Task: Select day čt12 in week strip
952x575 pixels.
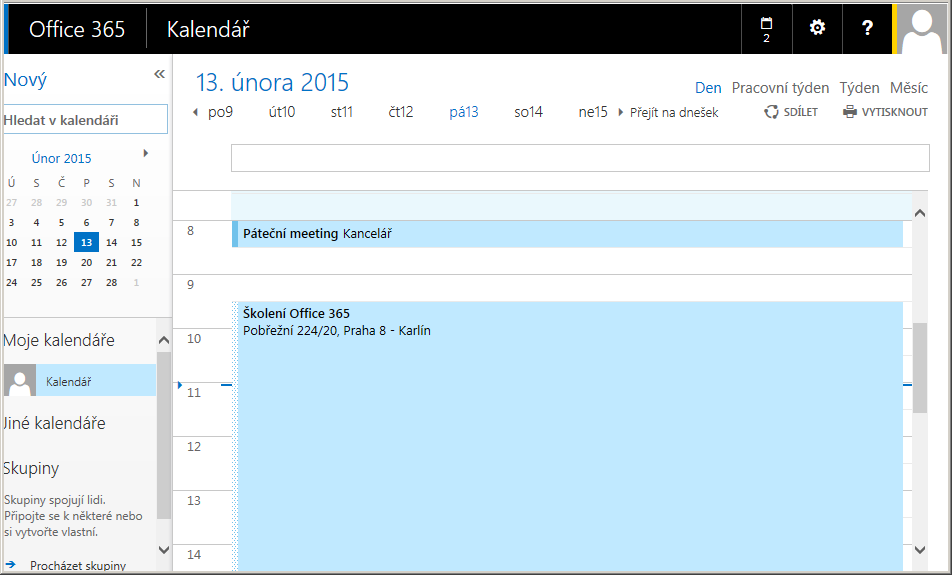Action: coord(401,112)
